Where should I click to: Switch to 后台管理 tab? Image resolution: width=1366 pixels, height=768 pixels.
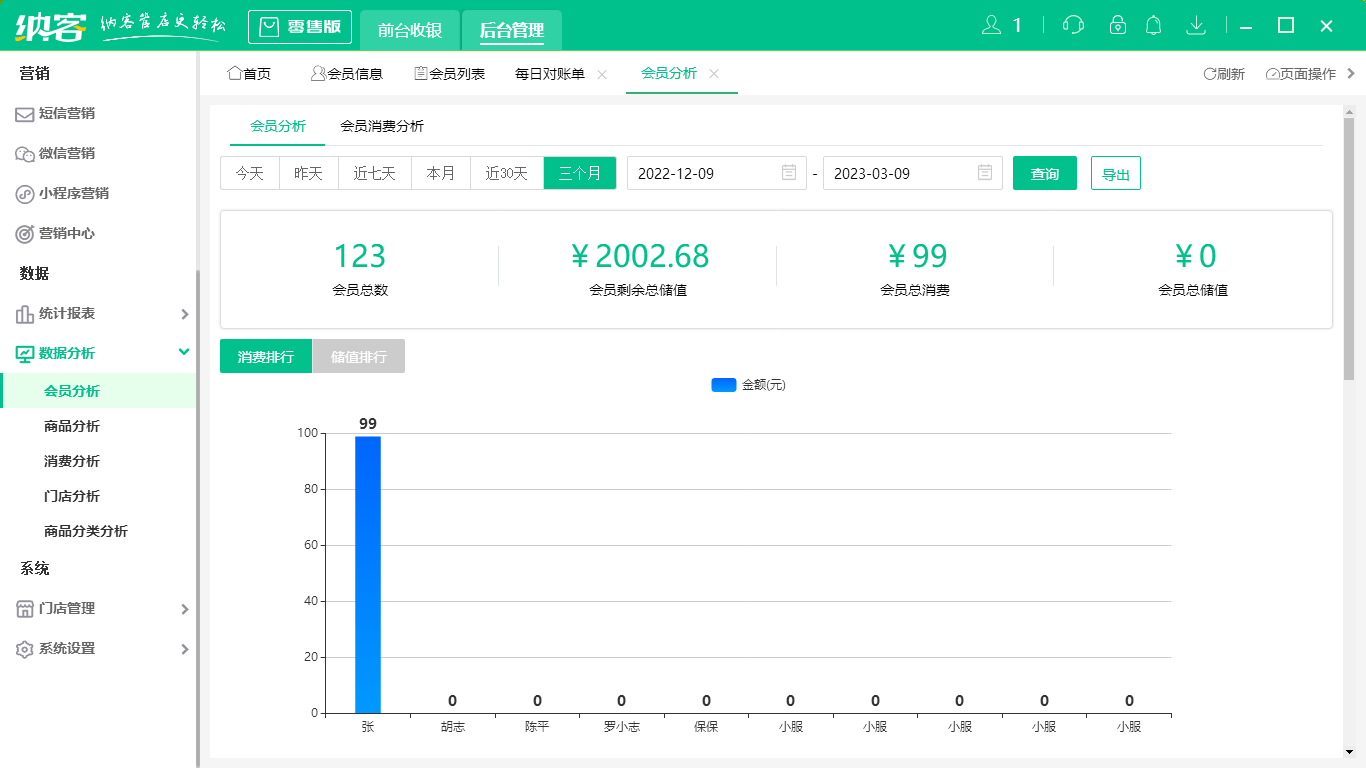(512, 30)
